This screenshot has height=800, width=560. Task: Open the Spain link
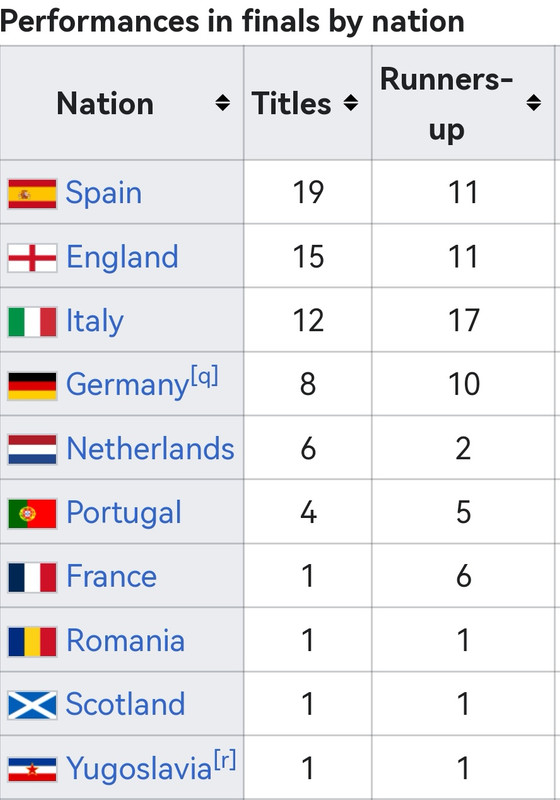[104, 193]
